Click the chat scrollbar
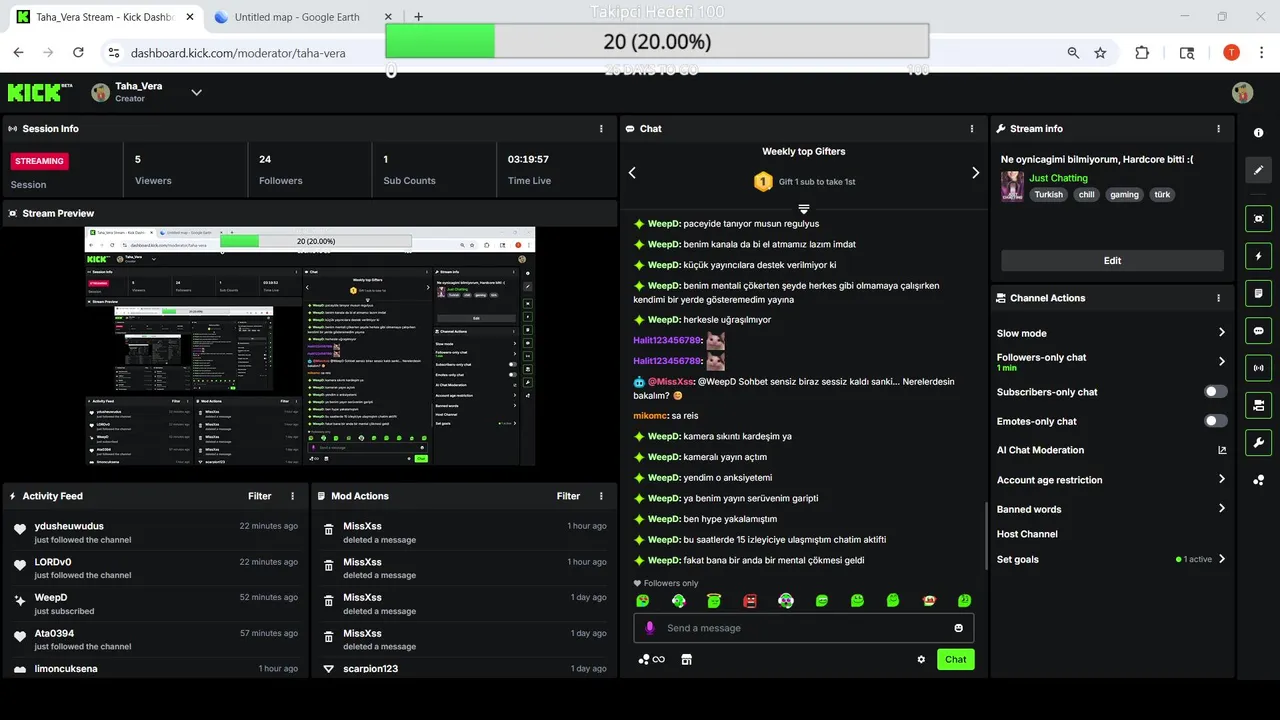 pyautogui.click(x=986, y=535)
